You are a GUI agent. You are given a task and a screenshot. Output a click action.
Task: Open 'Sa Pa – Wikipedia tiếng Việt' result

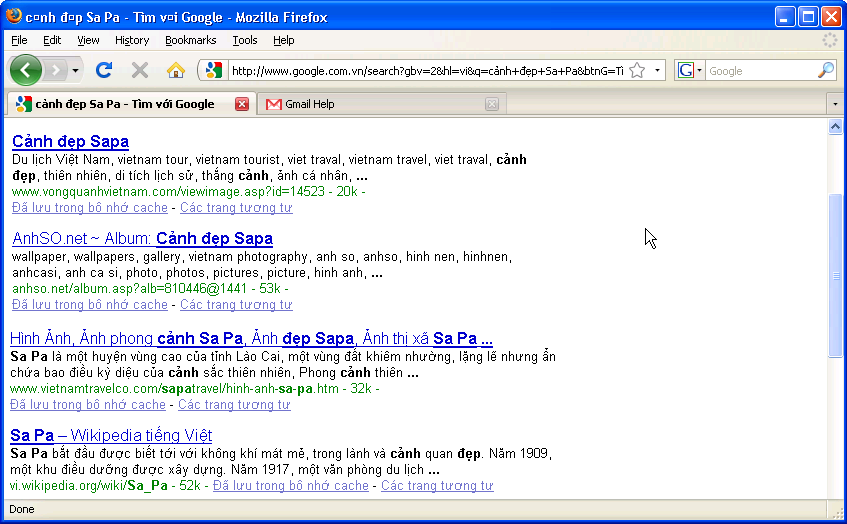click(x=111, y=435)
